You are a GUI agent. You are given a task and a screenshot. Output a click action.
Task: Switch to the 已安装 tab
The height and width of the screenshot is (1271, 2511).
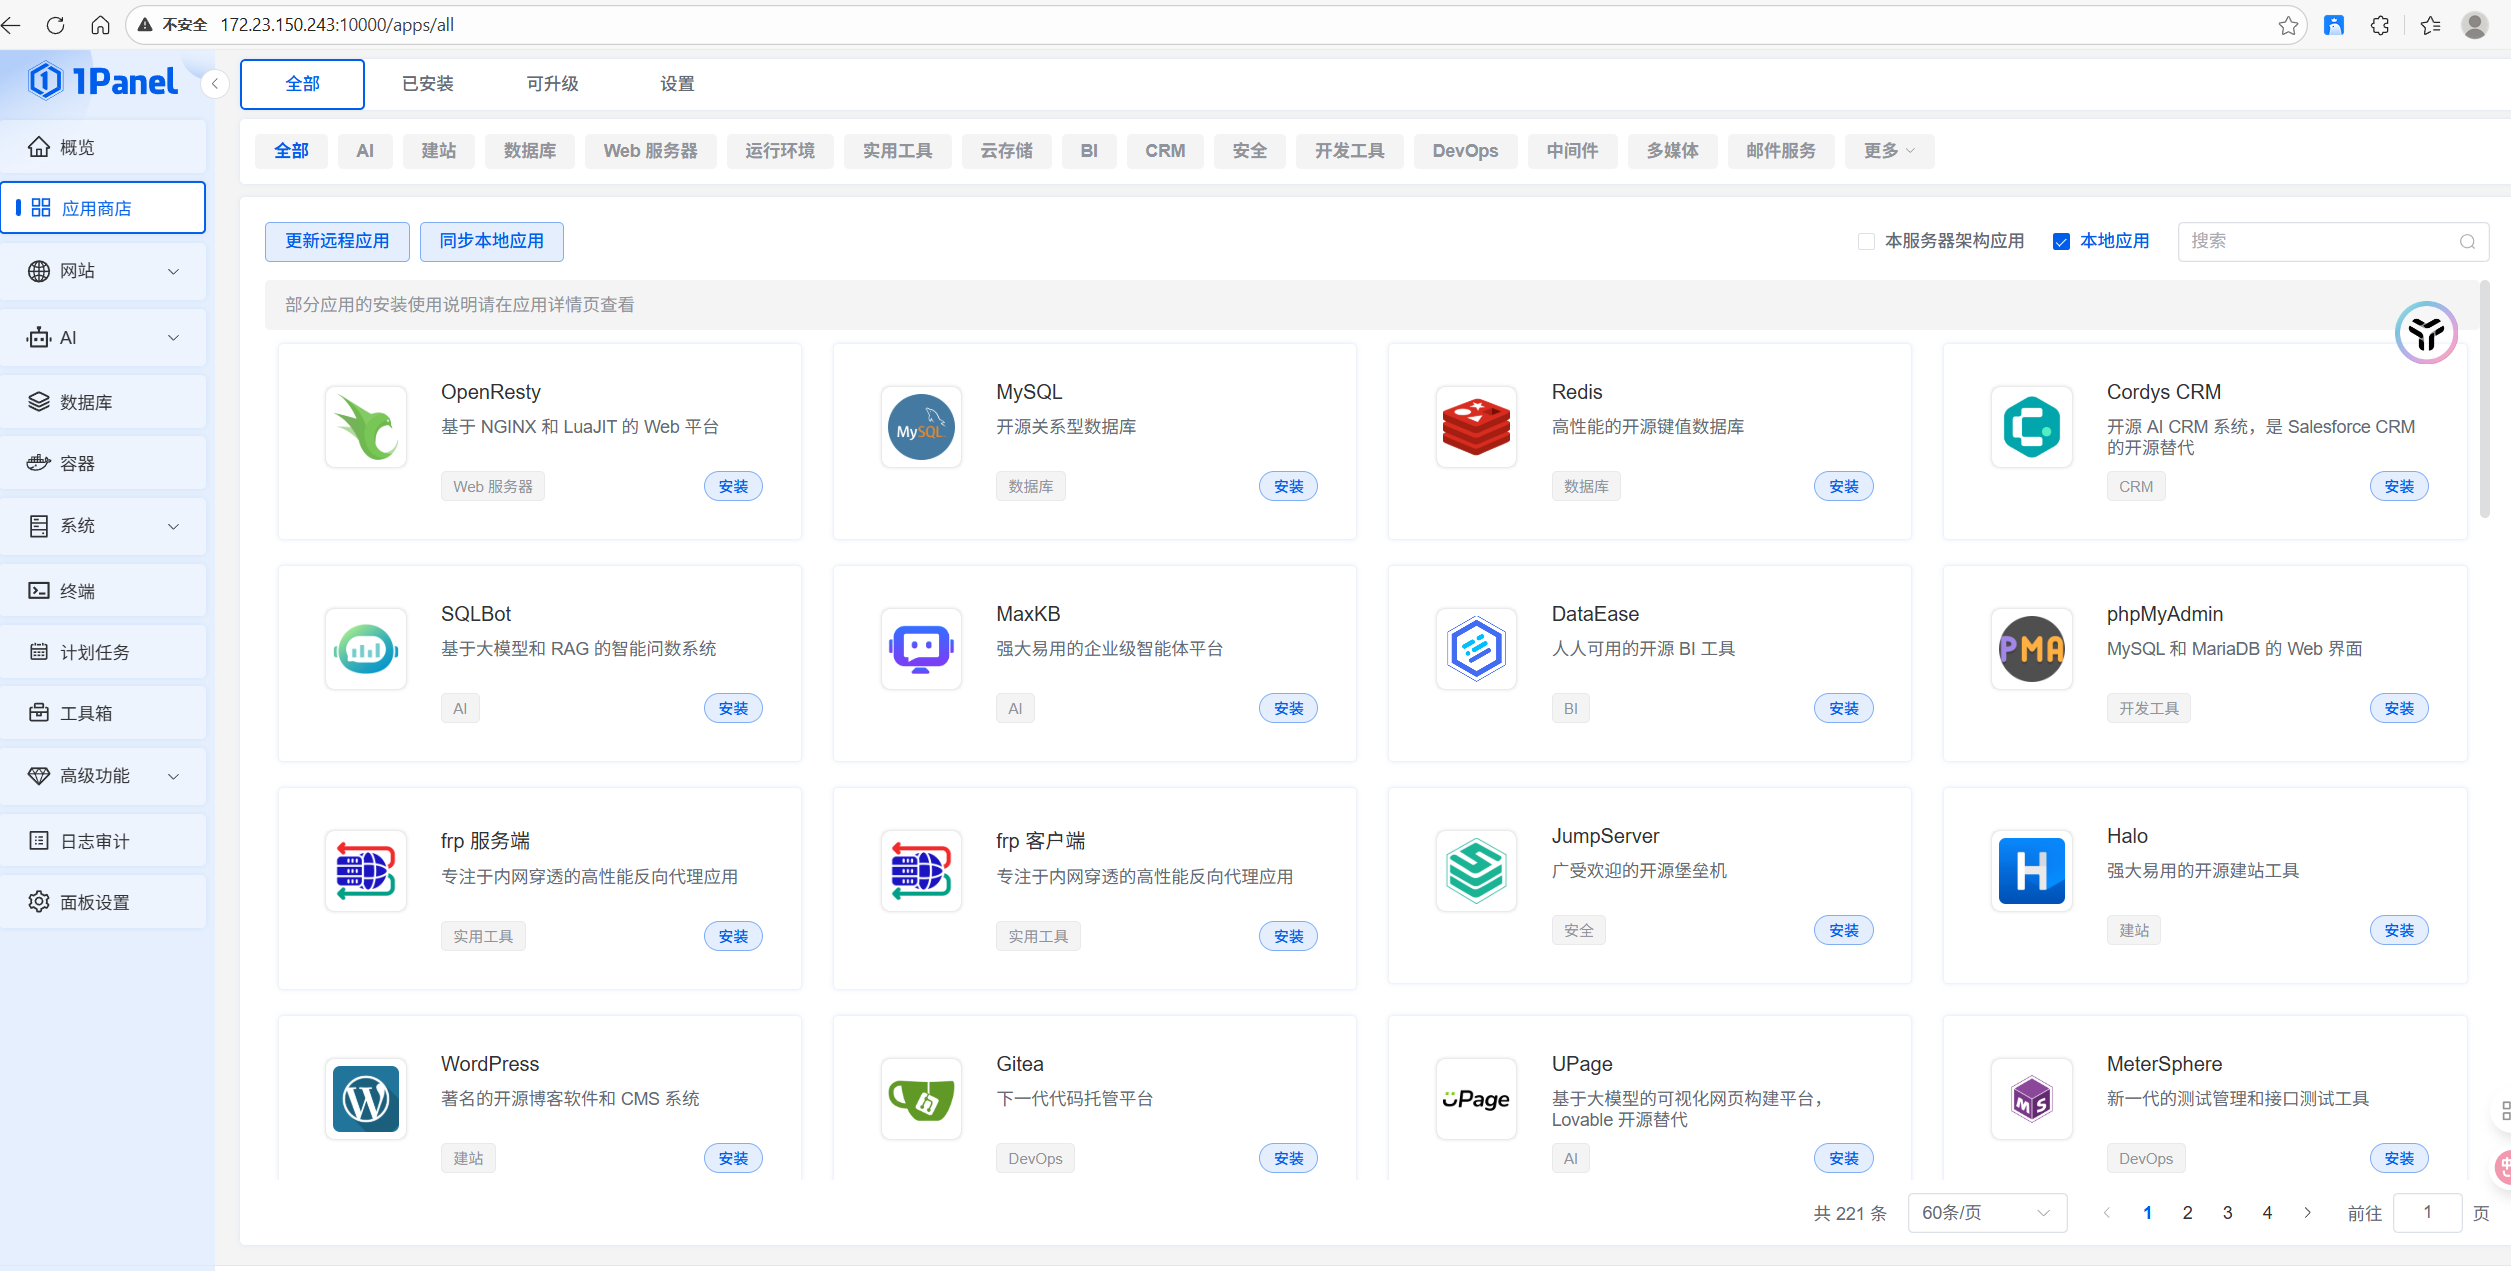coord(428,83)
